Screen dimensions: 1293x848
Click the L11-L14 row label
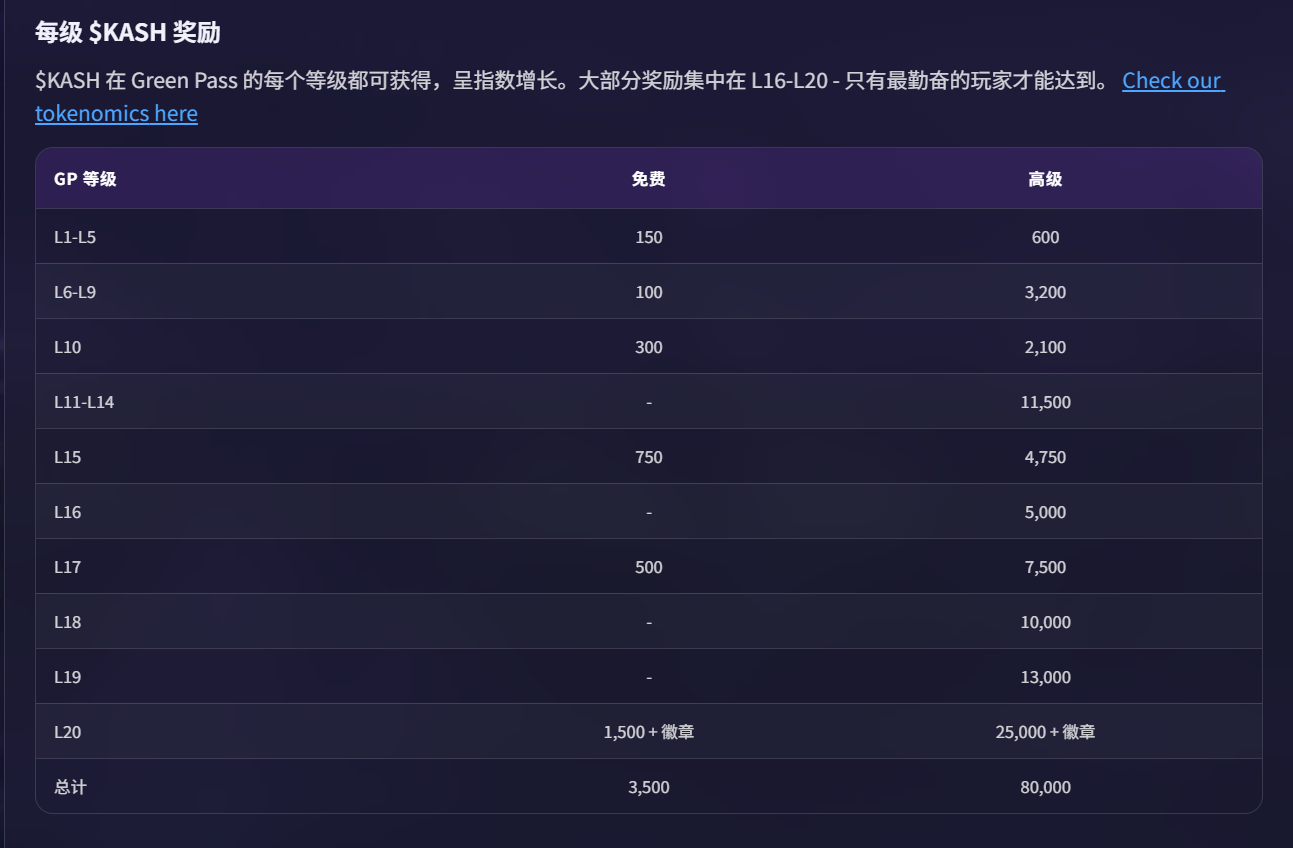click(x=83, y=402)
